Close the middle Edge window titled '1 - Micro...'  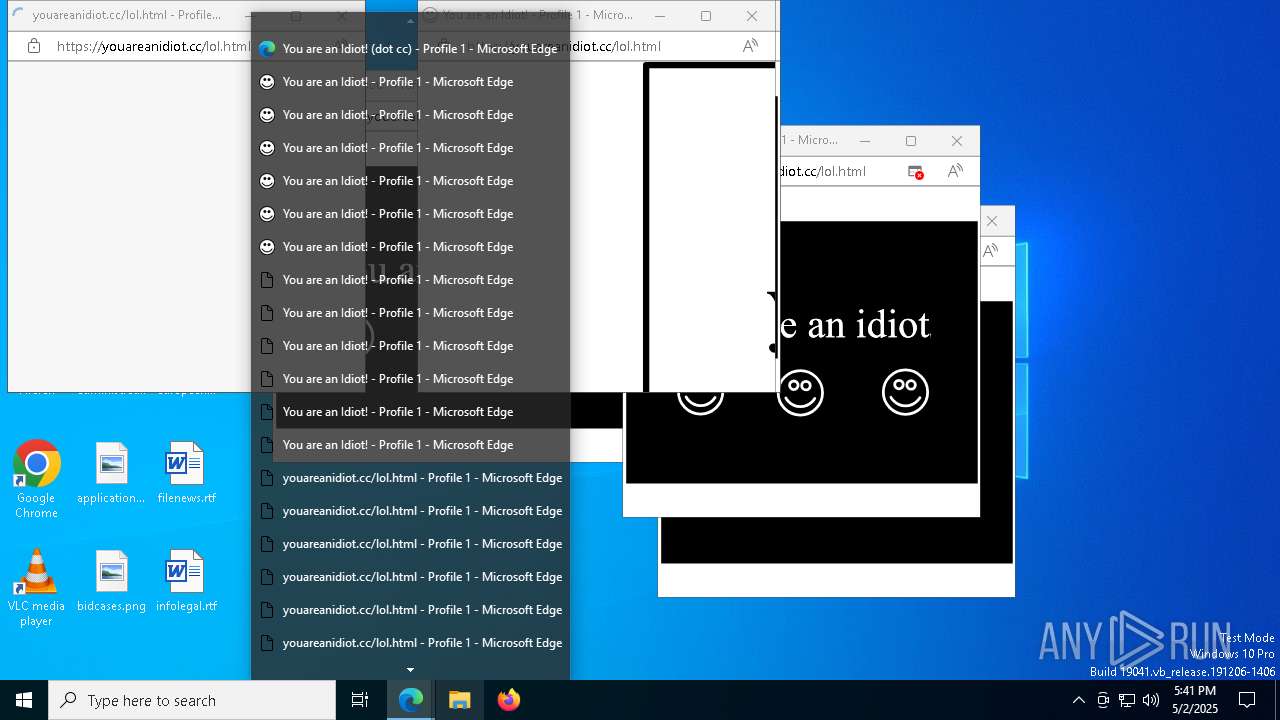(957, 141)
